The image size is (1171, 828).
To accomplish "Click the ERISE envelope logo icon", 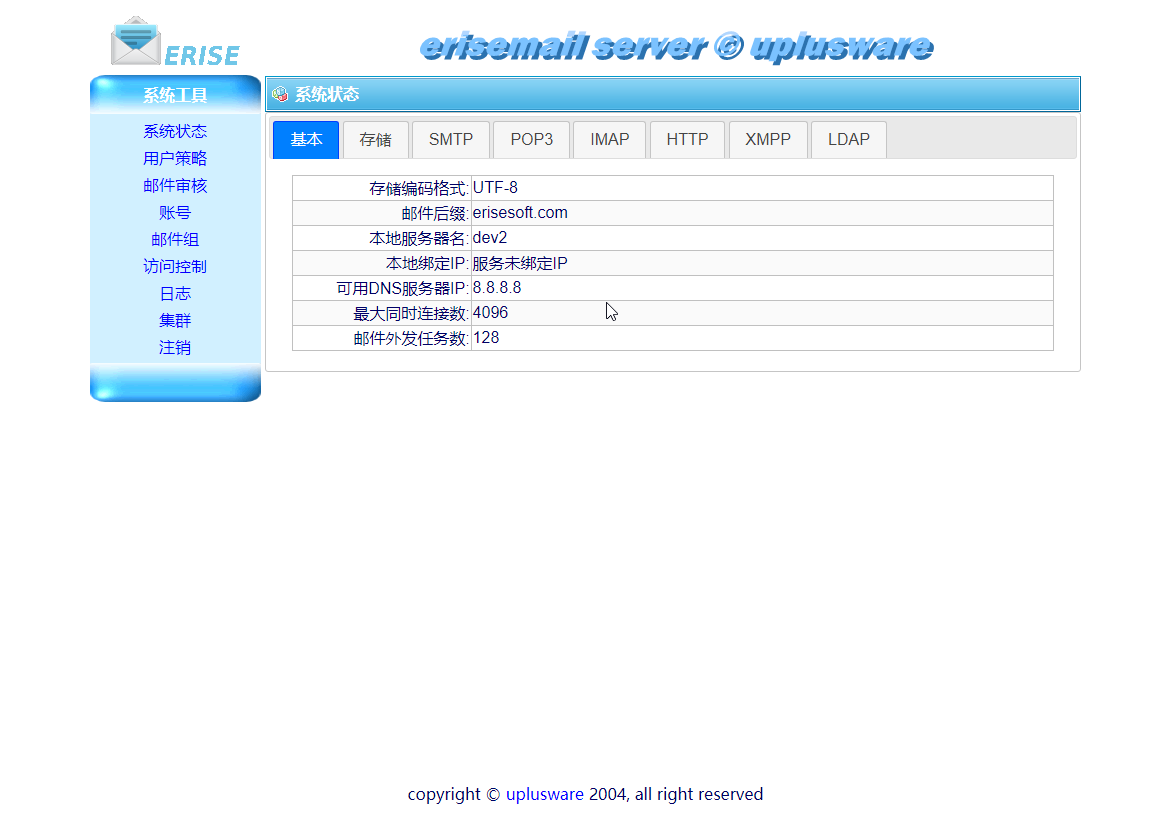I will click(135, 41).
